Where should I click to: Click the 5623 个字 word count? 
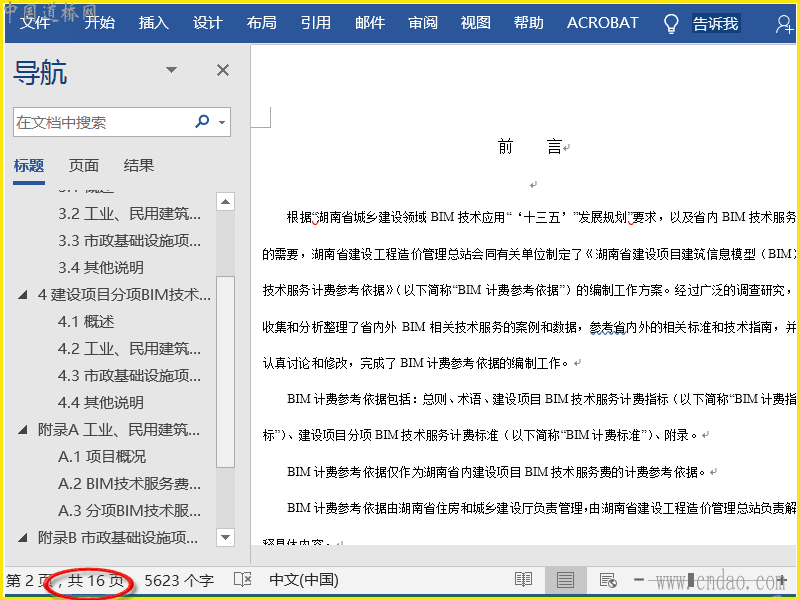tap(179, 581)
